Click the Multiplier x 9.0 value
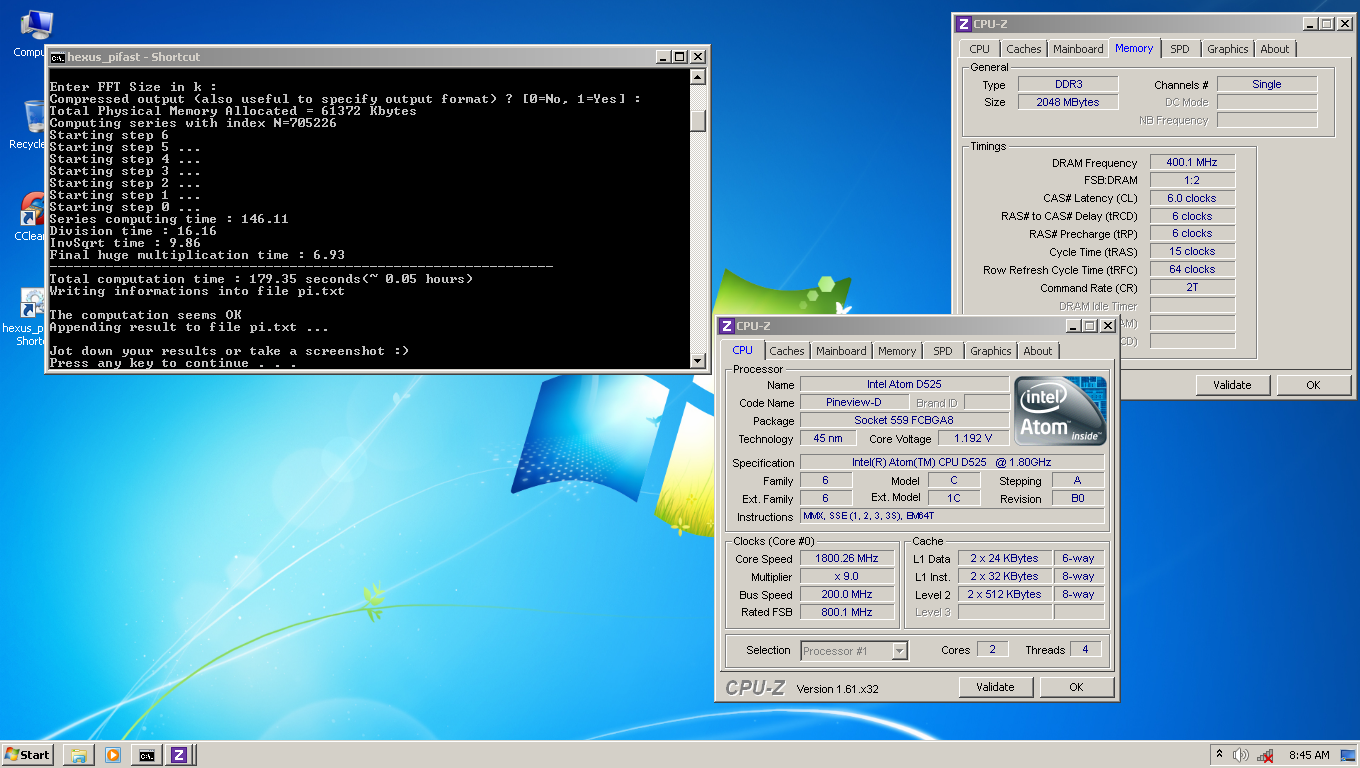 [848, 577]
